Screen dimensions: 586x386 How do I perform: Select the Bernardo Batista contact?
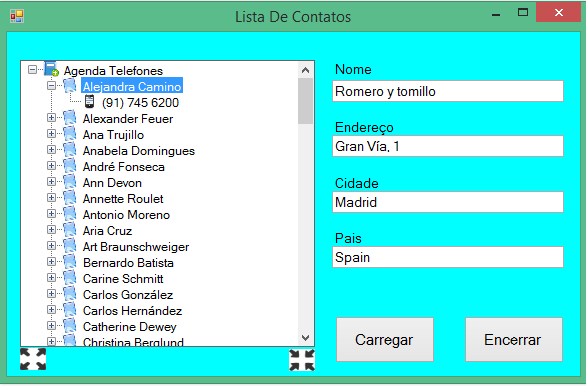point(128,263)
